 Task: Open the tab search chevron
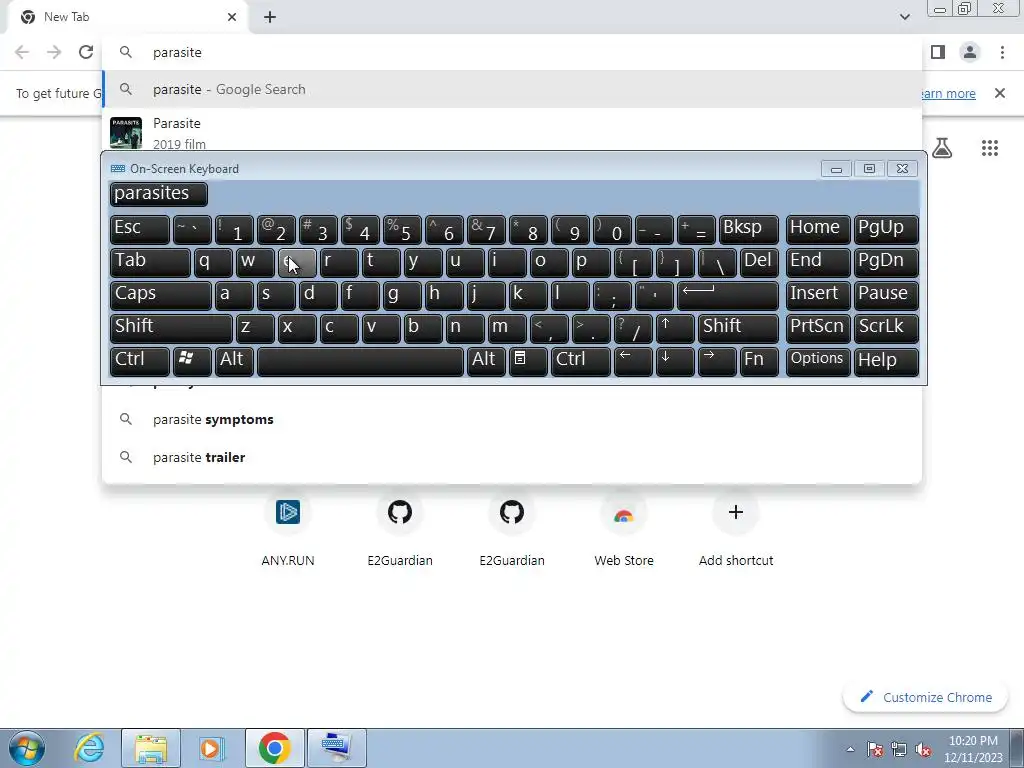(x=904, y=17)
